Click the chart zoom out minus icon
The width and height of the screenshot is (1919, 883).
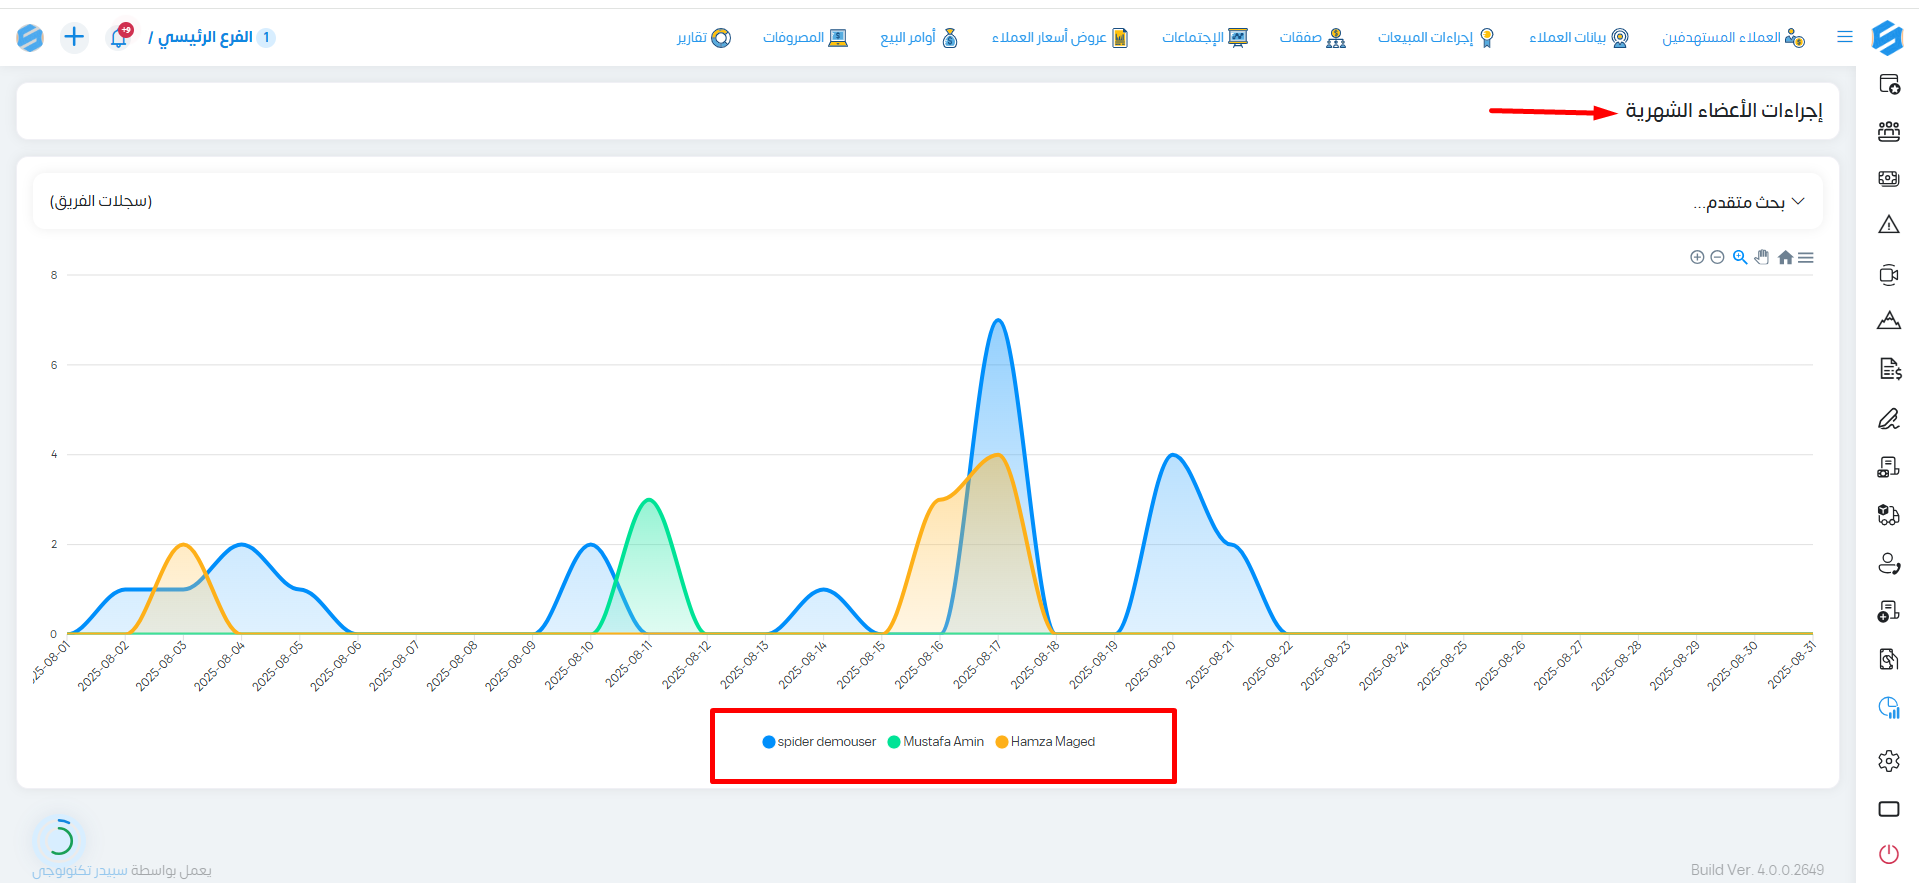point(1717,258)
